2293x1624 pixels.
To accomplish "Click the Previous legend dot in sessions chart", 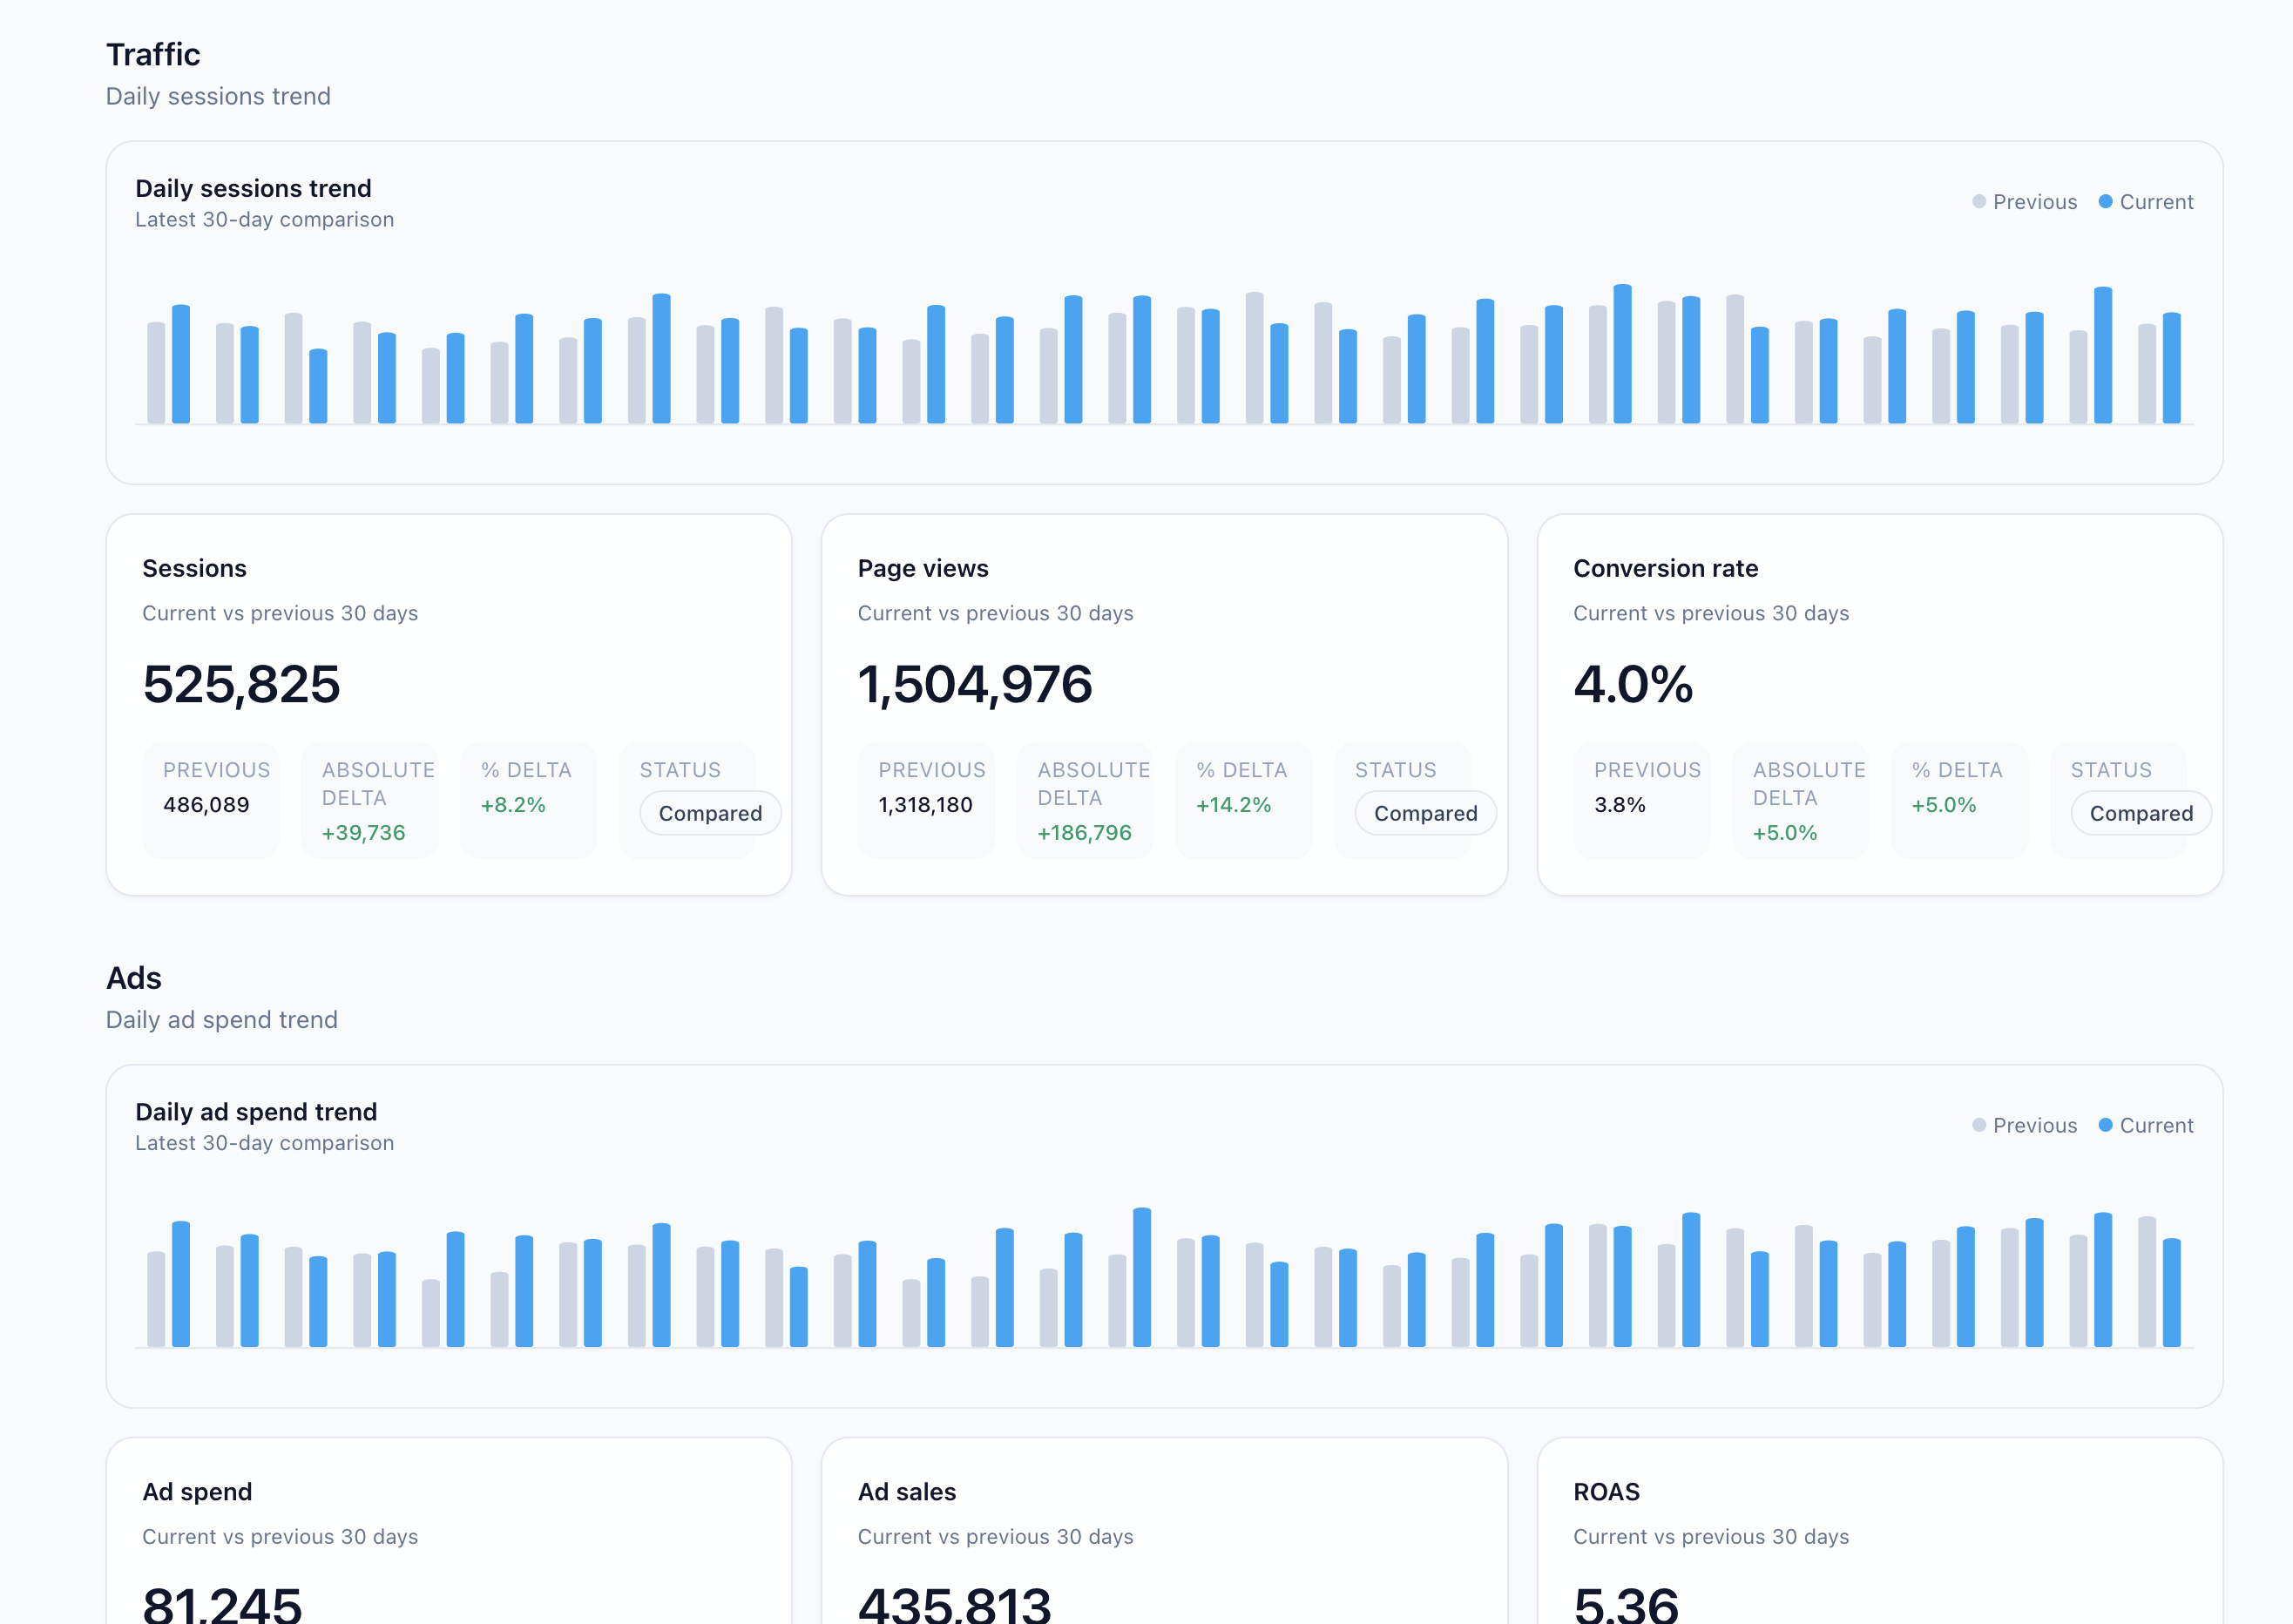I will (x=1978, y=202).
